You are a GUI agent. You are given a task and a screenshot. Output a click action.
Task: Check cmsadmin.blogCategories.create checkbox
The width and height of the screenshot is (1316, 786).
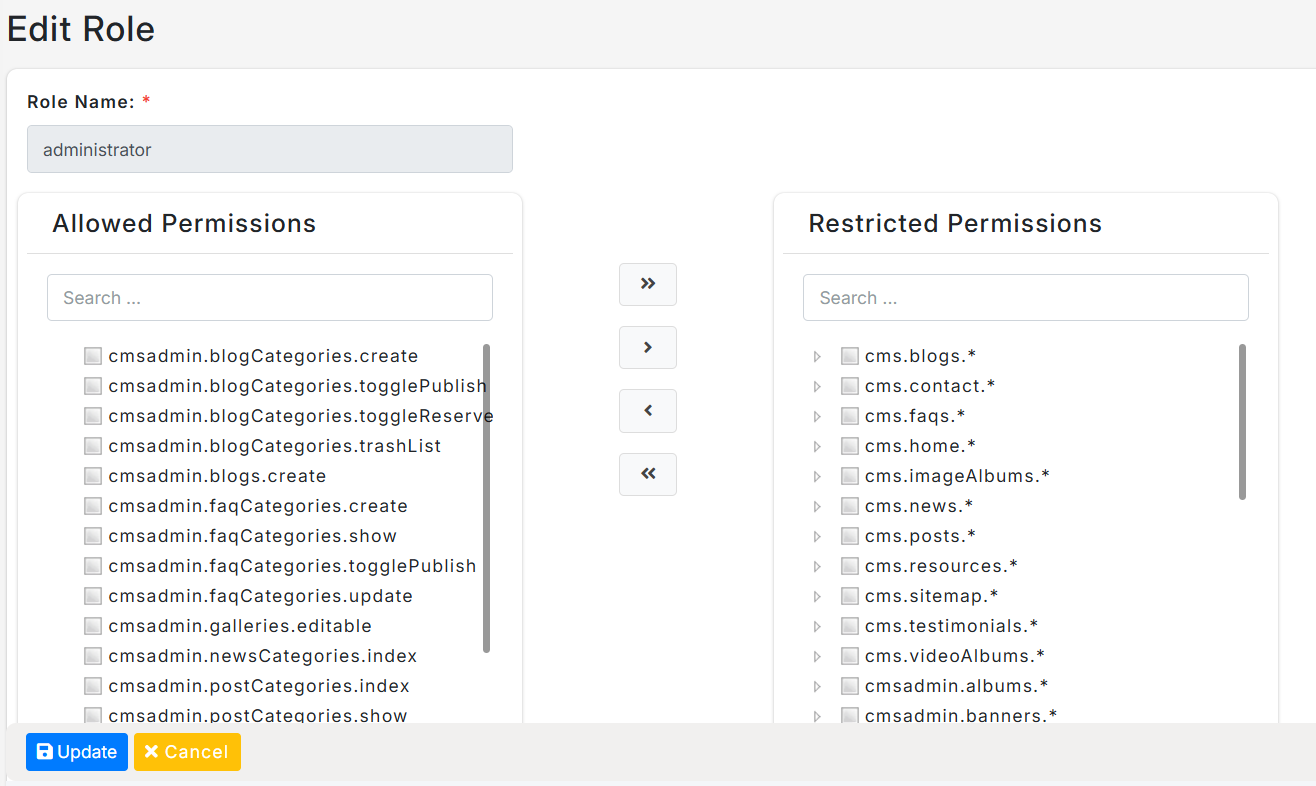click(93, 356)
